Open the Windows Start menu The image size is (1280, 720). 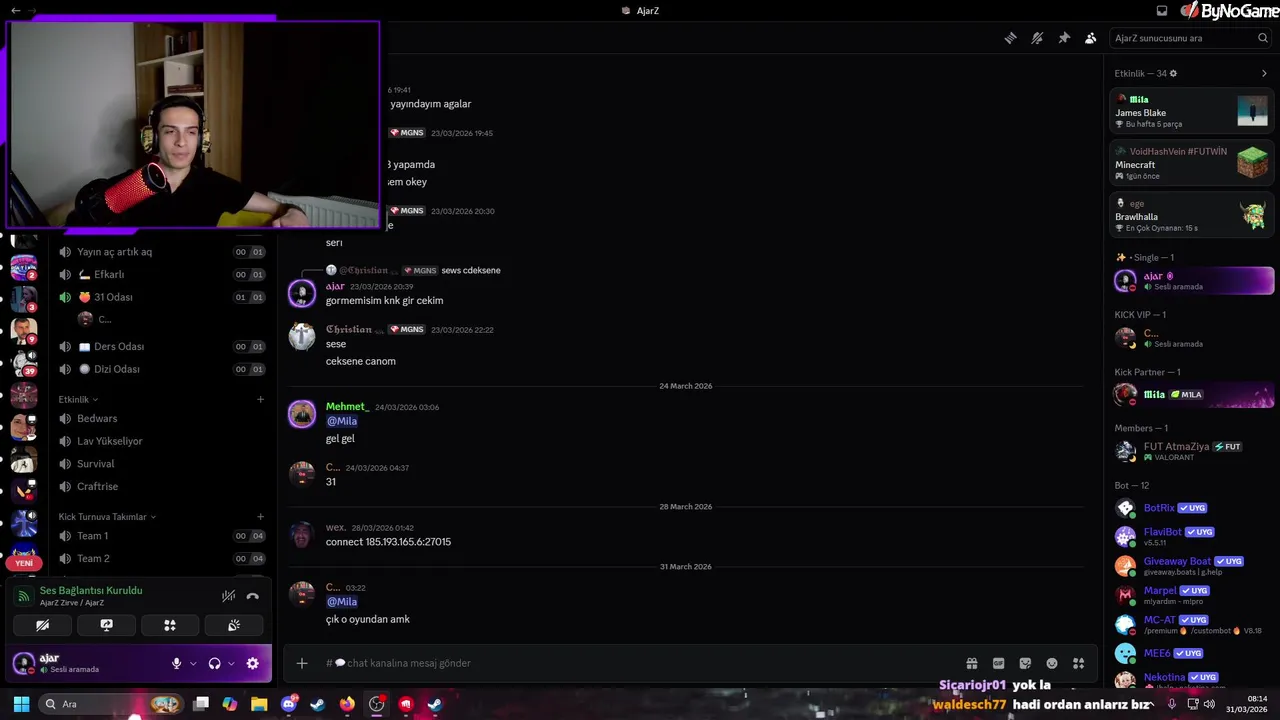click(x=21, y=704)
